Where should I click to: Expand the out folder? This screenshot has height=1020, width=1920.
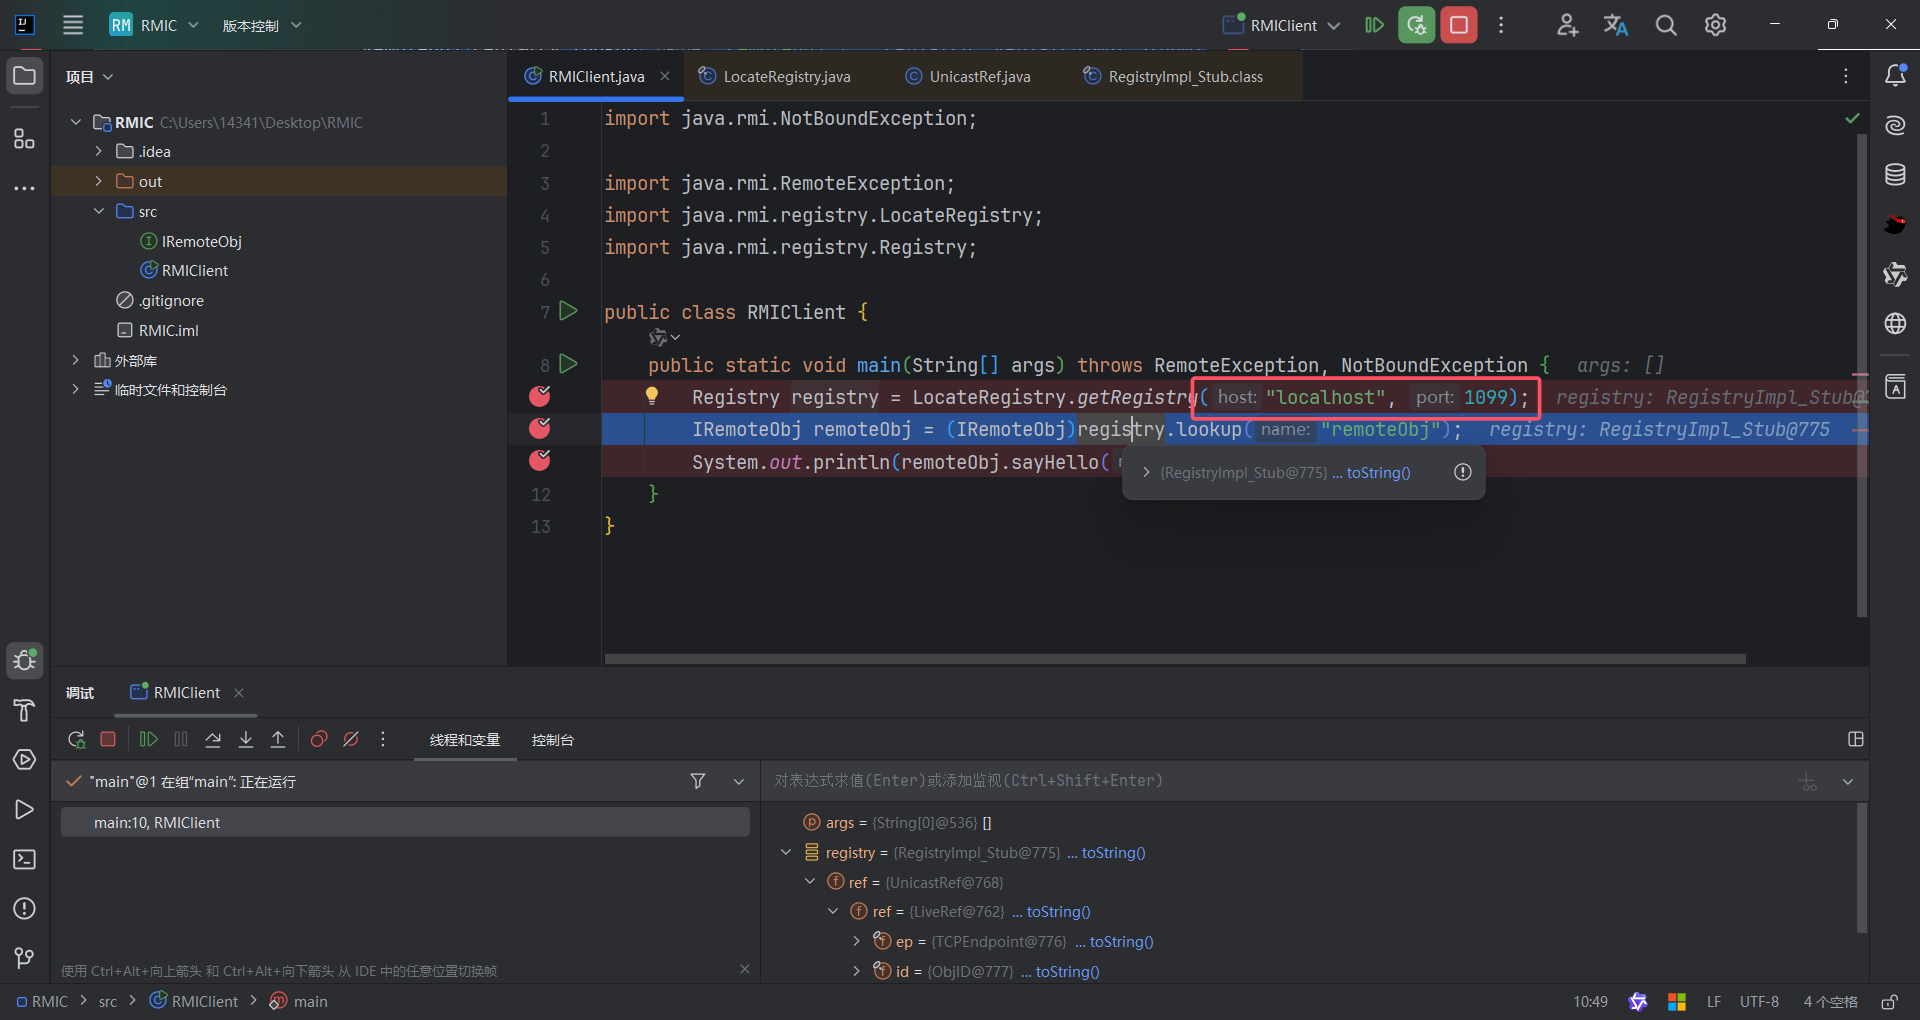pyautogui.click(x=99, y=181)
